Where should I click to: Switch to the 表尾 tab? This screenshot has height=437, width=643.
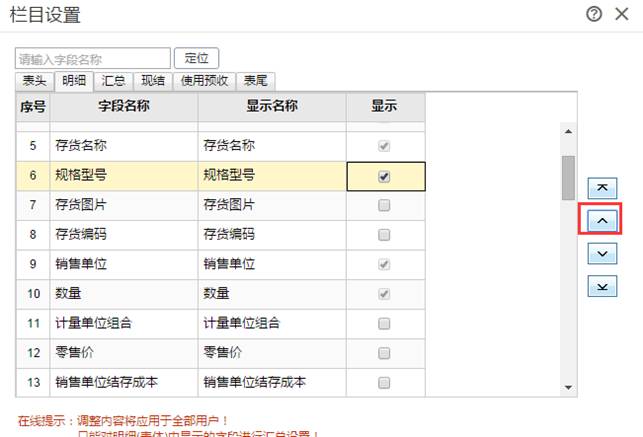(x=255, y=82)
